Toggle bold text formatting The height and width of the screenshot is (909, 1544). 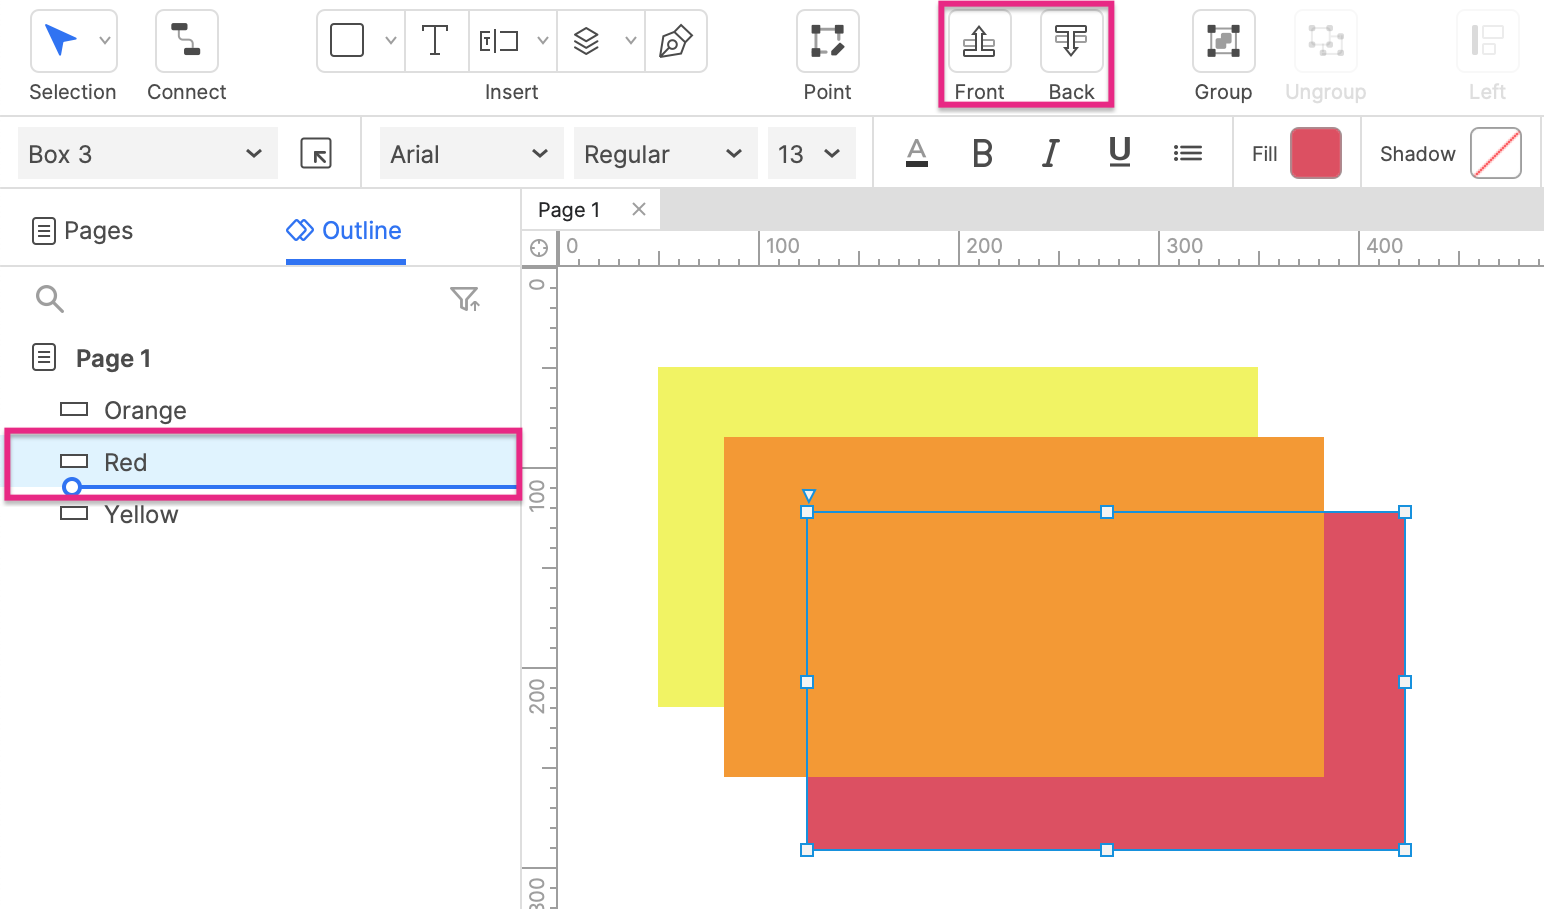pyautogui.click(x=982, y=153)
